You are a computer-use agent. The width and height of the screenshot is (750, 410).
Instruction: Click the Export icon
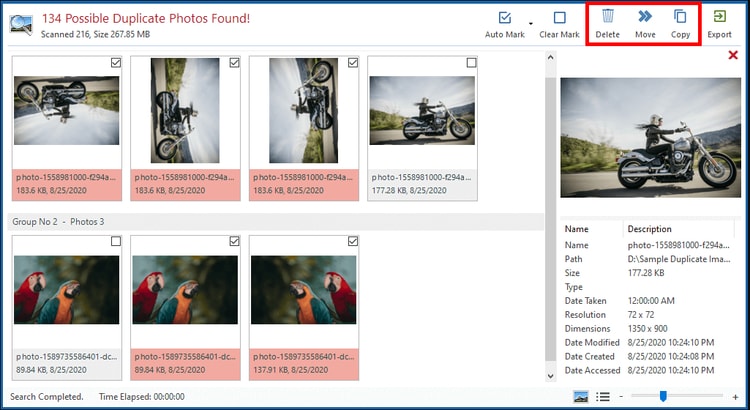coord(719,18)
